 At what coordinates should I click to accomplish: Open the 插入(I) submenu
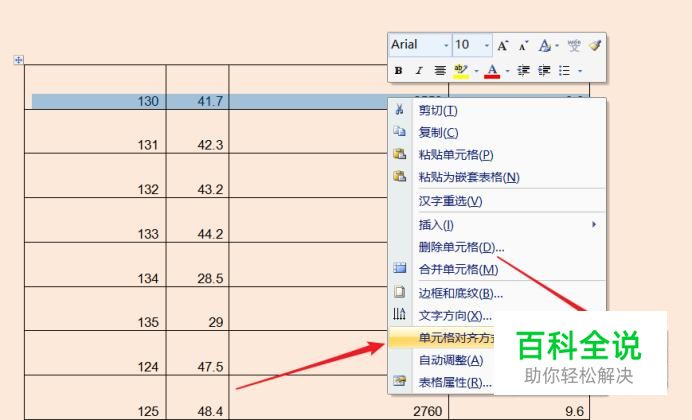[497, 225]
